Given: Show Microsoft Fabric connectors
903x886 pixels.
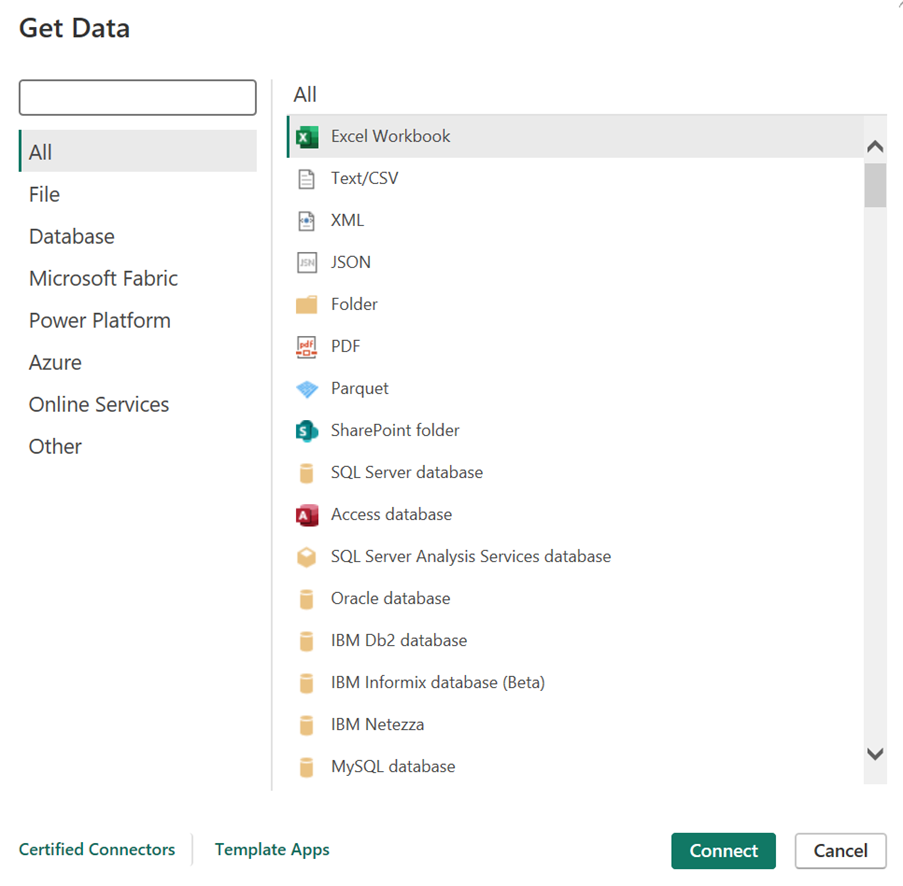Looking at the screenshot, I should (x=104, y=279).
